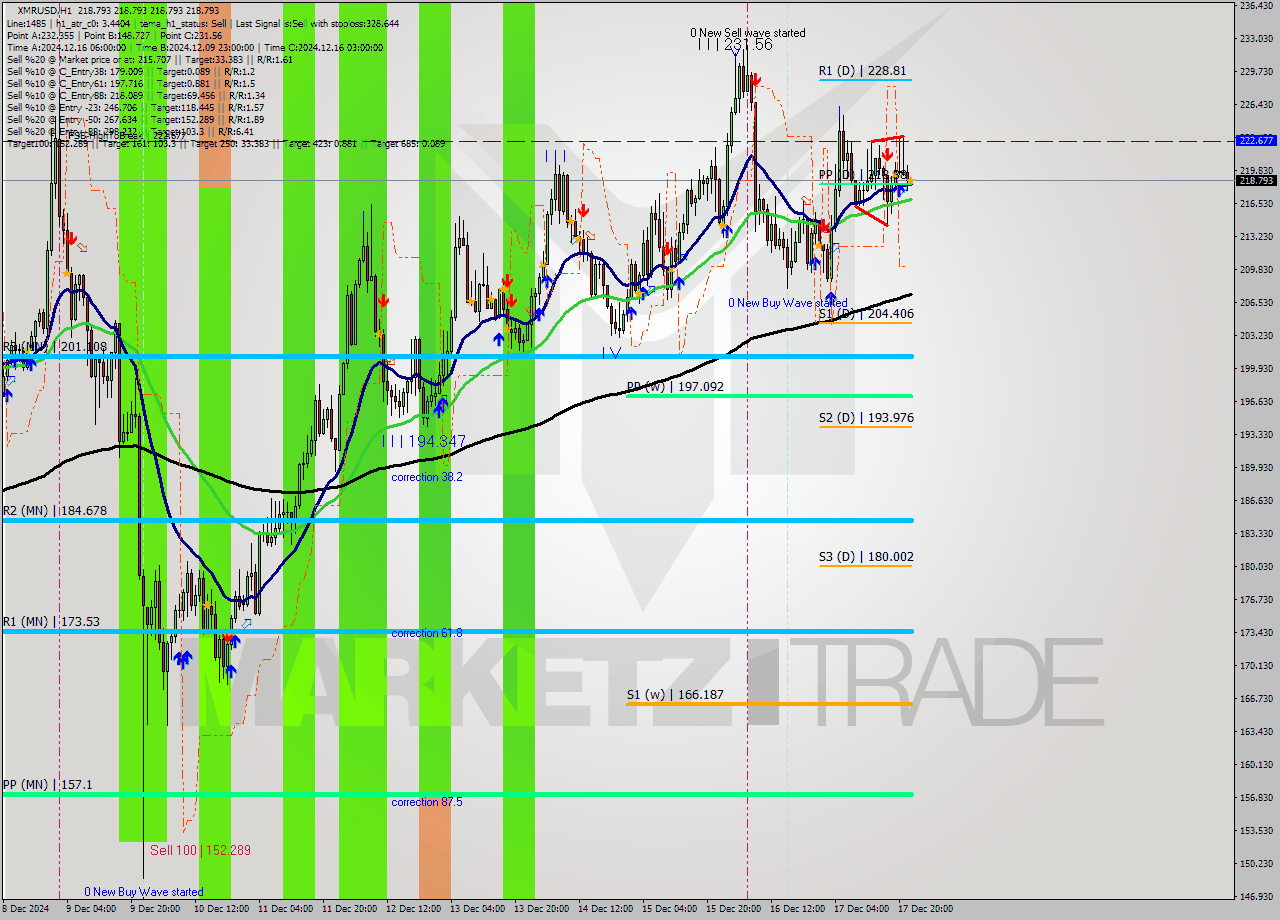Click the 236.430 price axis value
This screenshot has height=920, width=1280.
(1256, 6)
